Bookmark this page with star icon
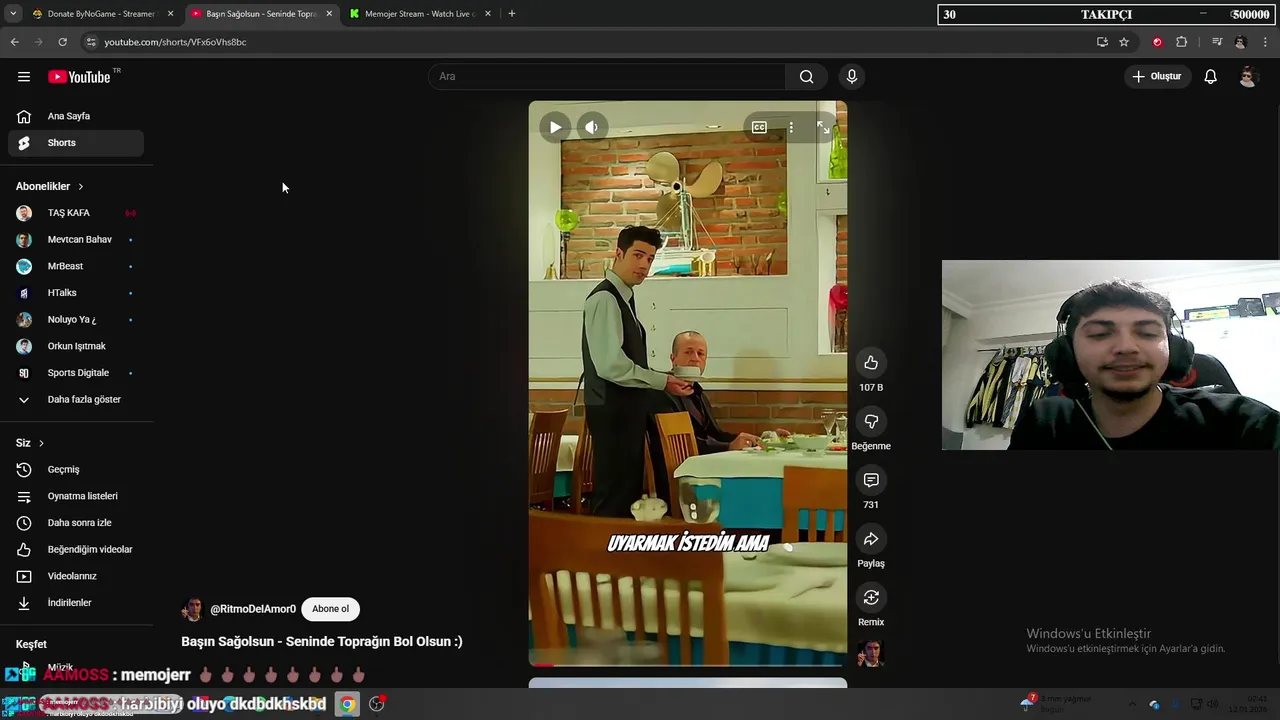The image size is (1280, 720). (1124, 42)
